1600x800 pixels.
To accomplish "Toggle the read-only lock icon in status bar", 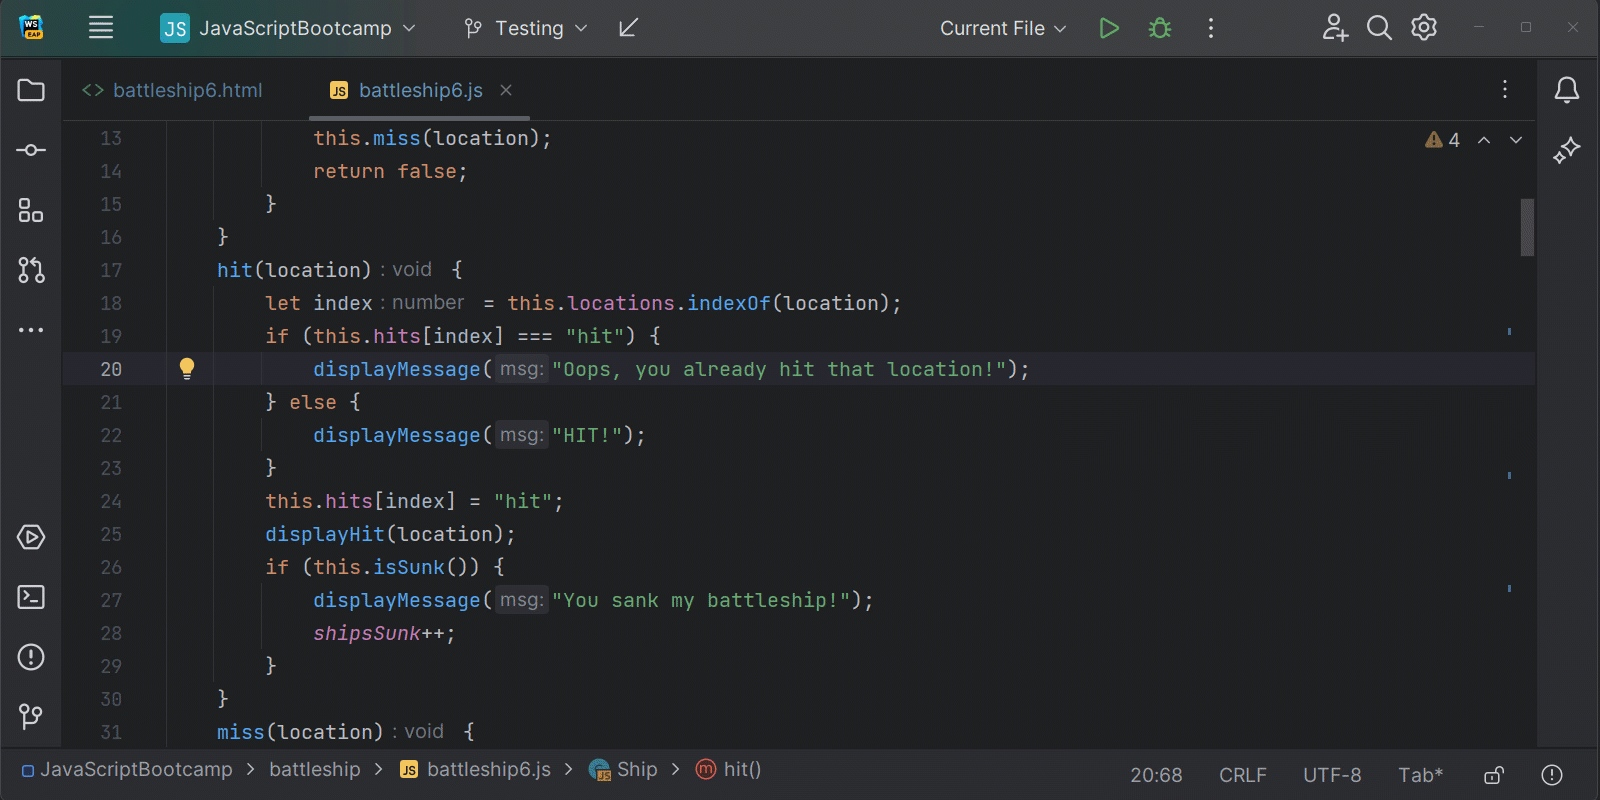I will point(1494,775).
